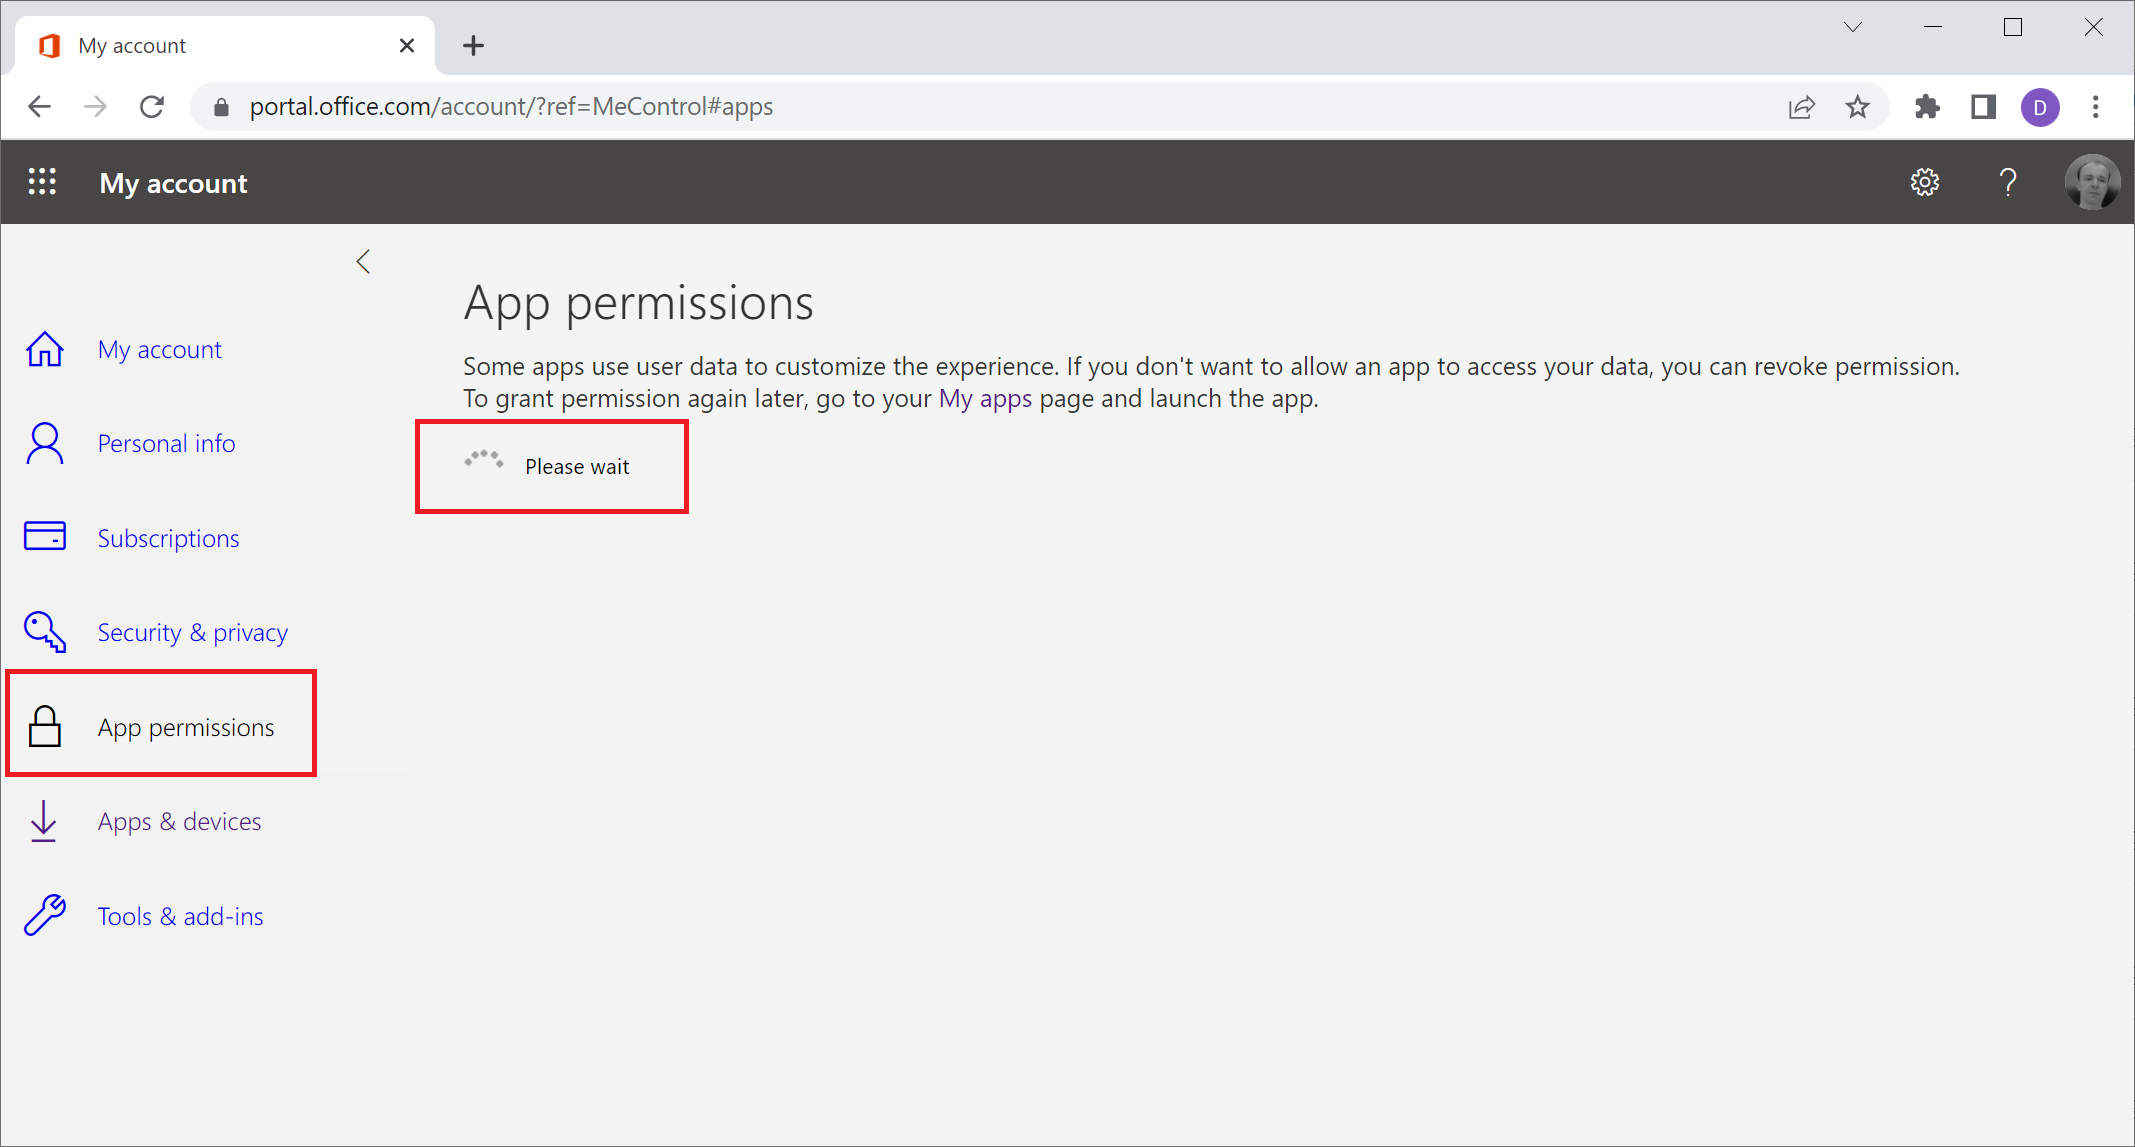This screenshot has height=1147, width=2135.
Task: Bookmark the page with the star icon
Action: pos(1857,106)
